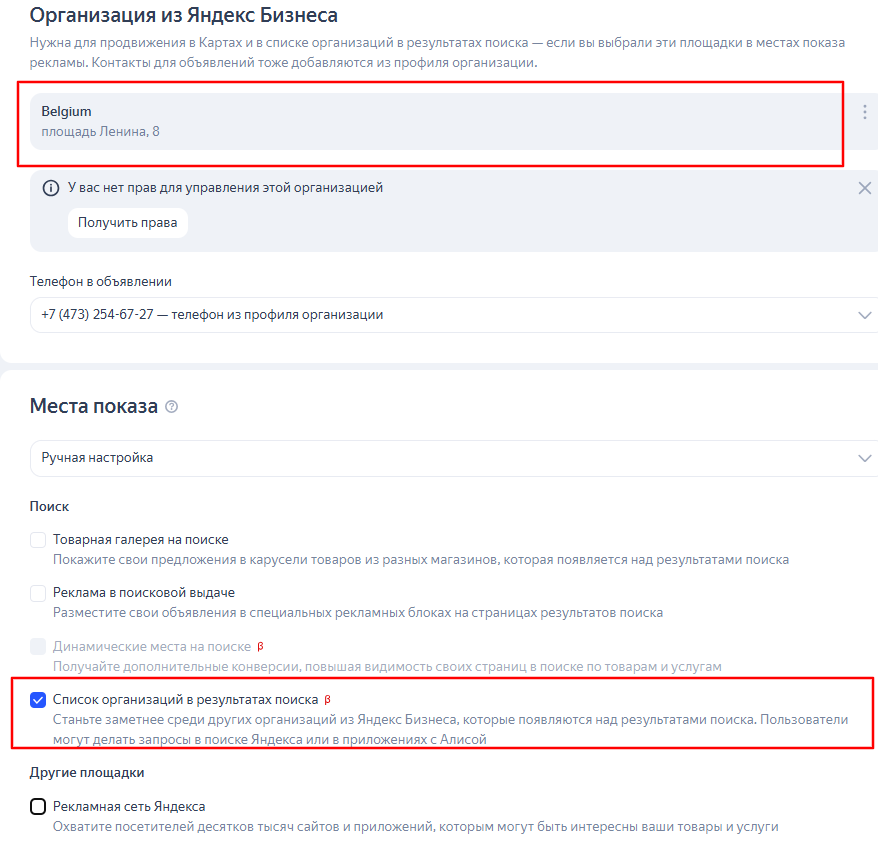Click the Belgium organization card
Image resolution: width=878 pixels, height=843 pixels.
[x=437, y=122]
